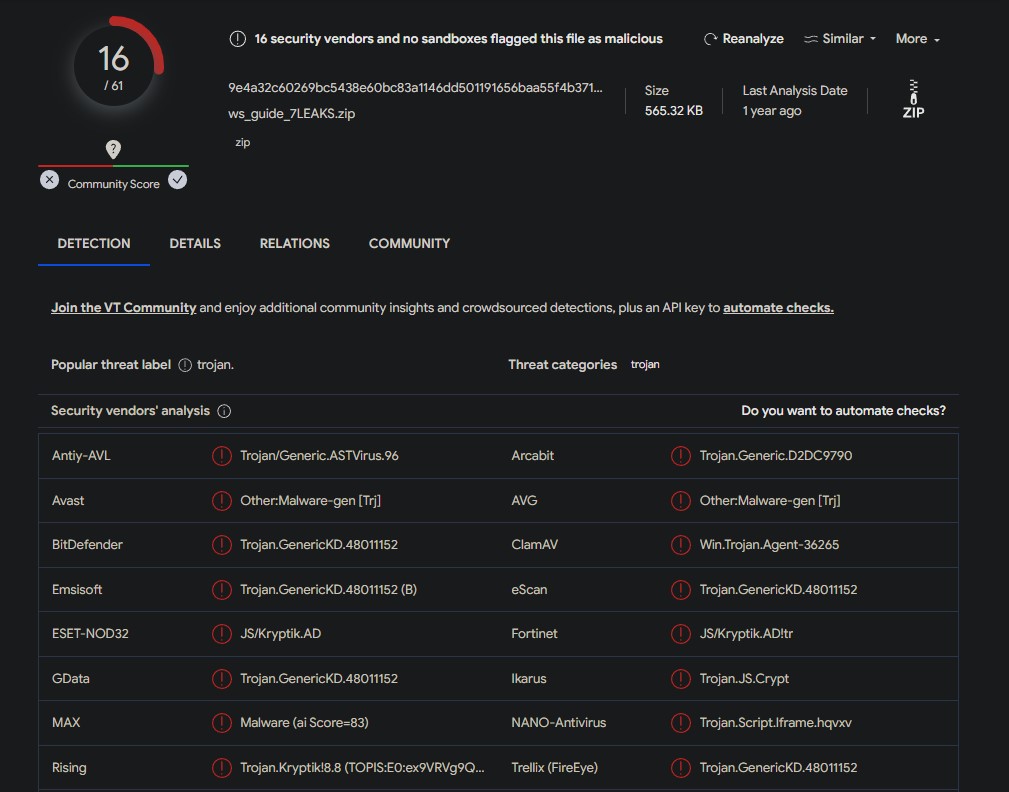This screenshot has width=1009, height=792.
Task: Click Last Analysis Date 1 year ago
Action: [772, 111]
